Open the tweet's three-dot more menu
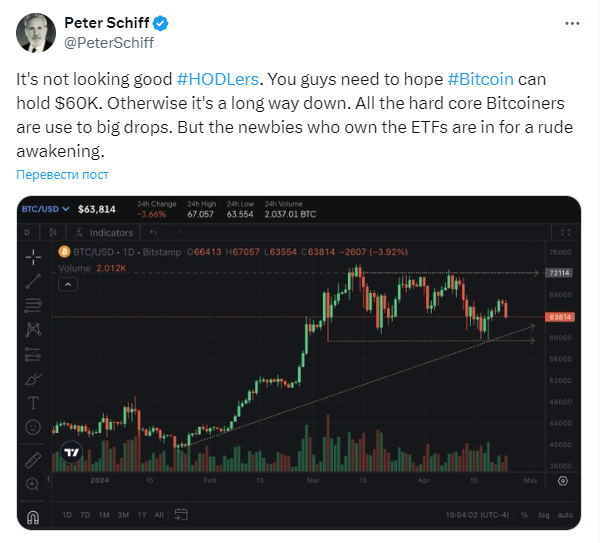The image size is (601, 543). pos(569,22)
